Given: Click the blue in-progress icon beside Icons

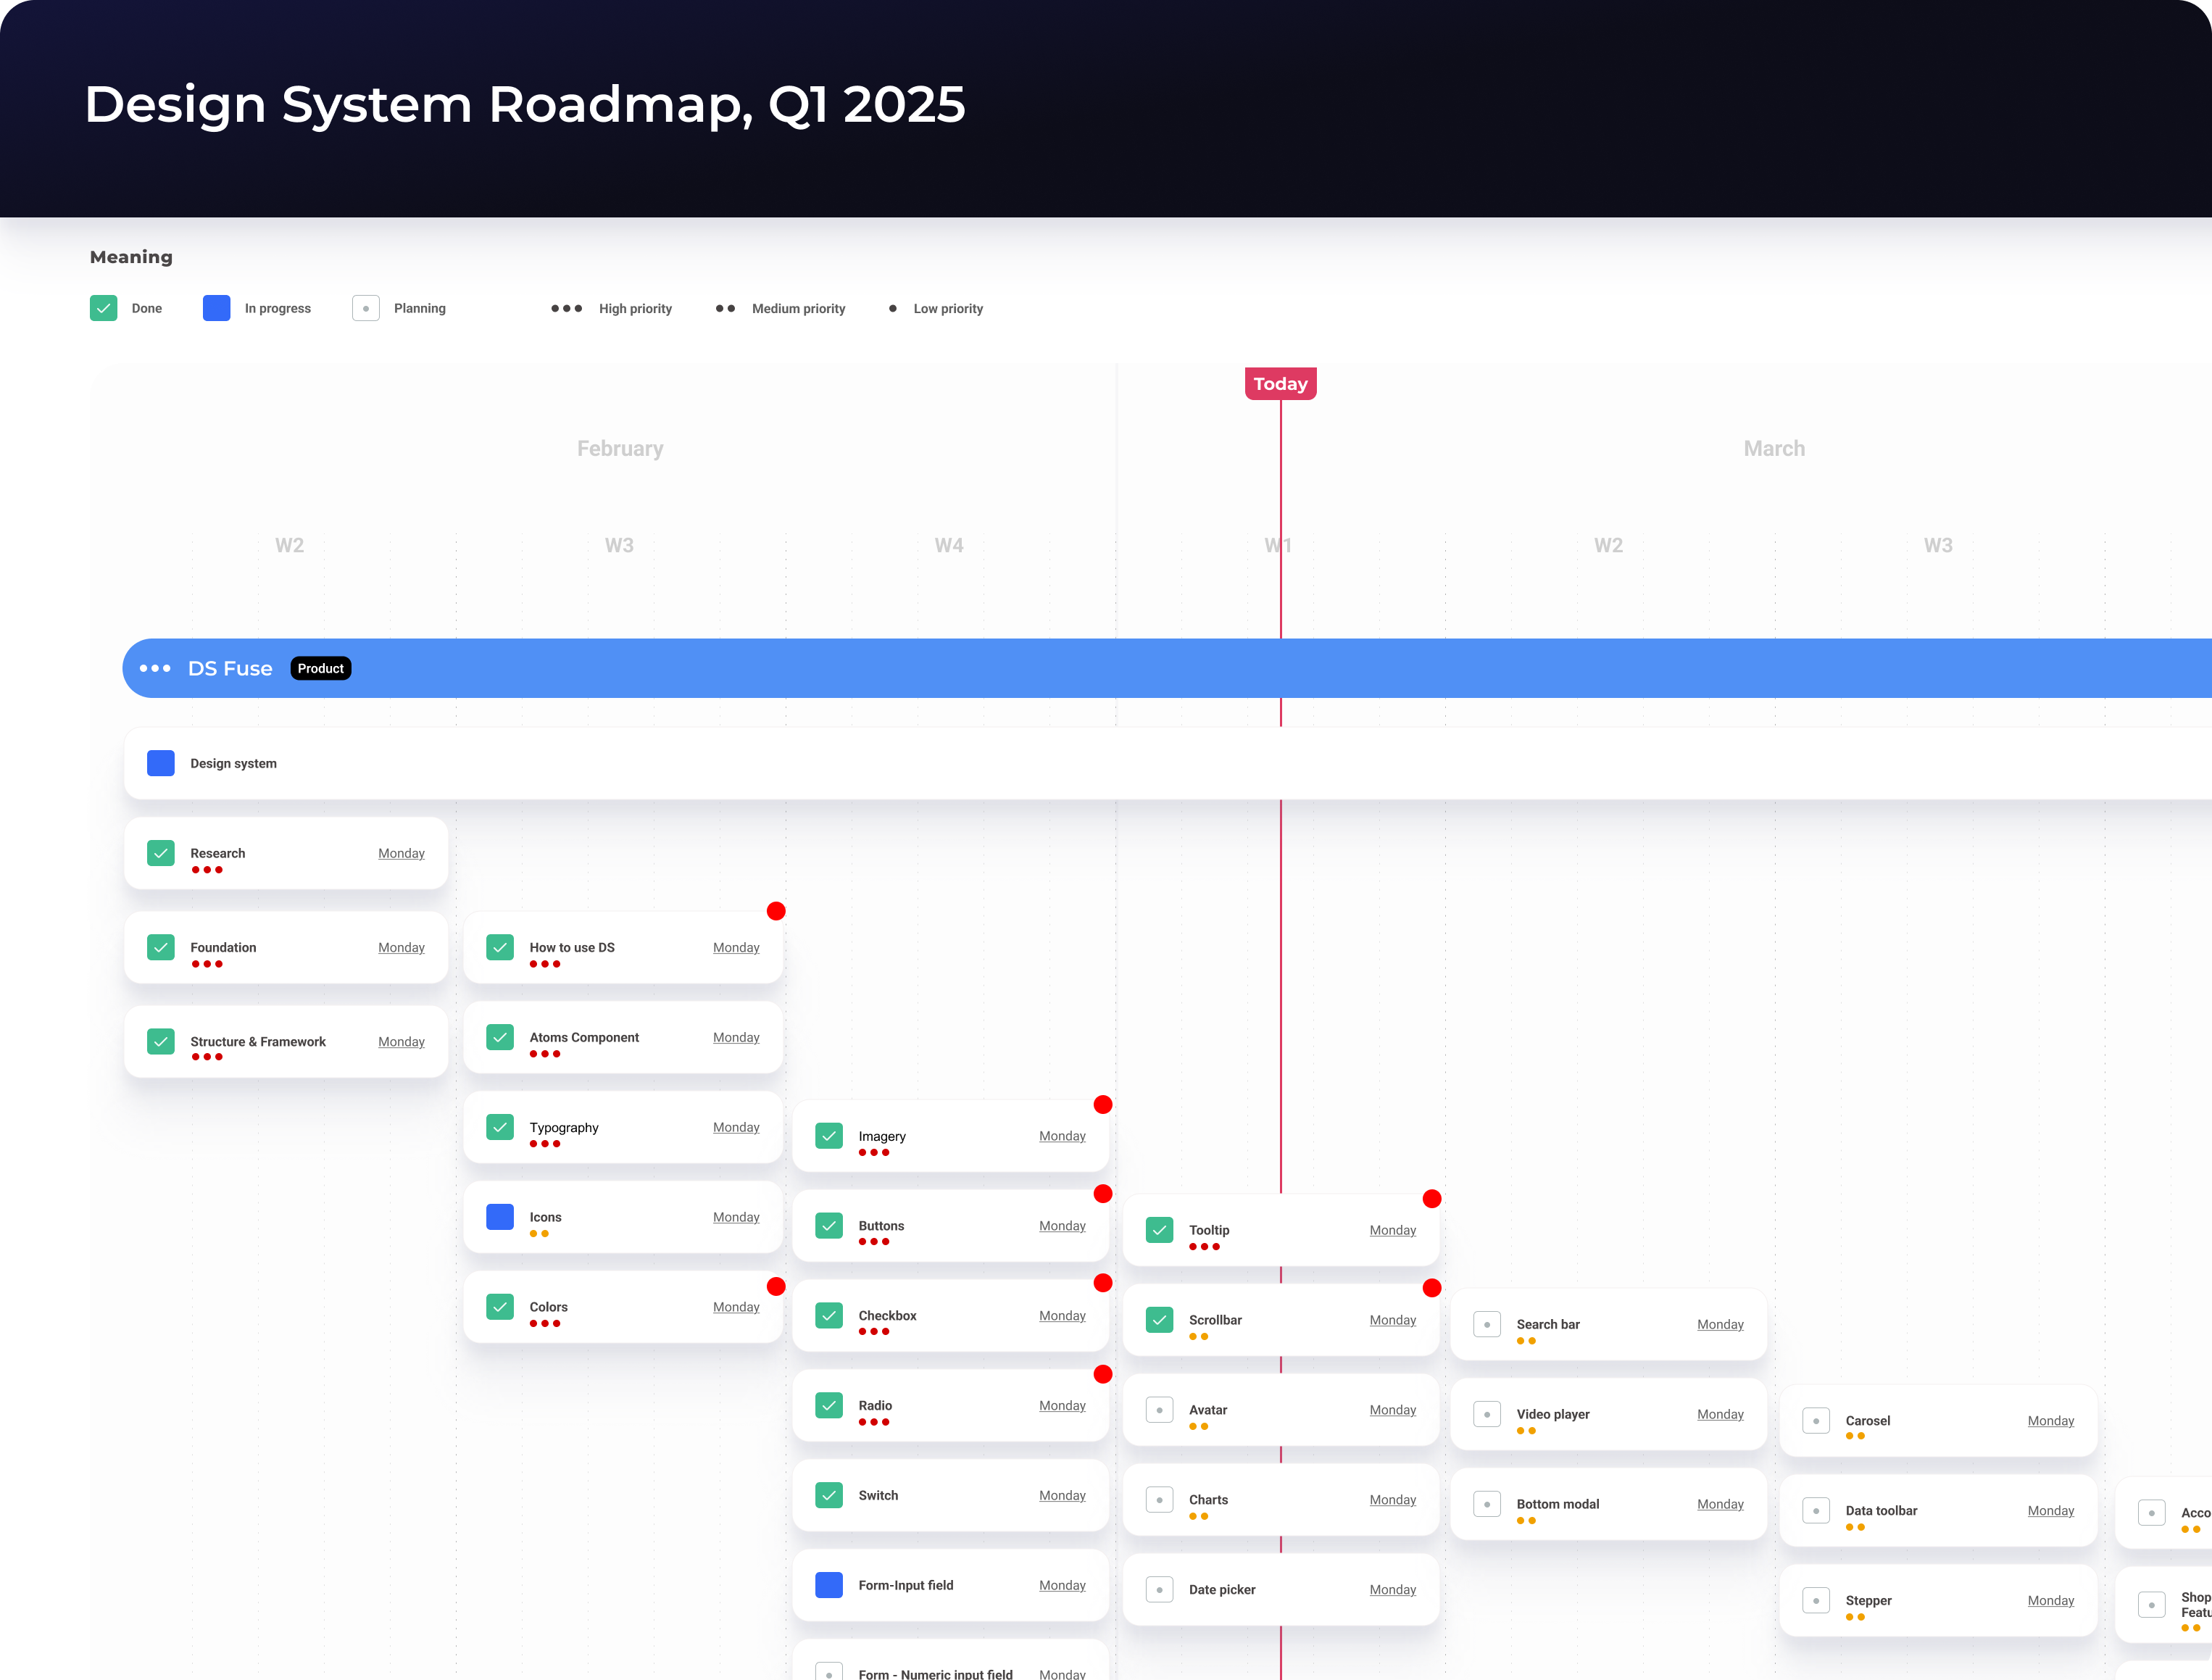Looking at the screenshot, I should point(500,1216).
